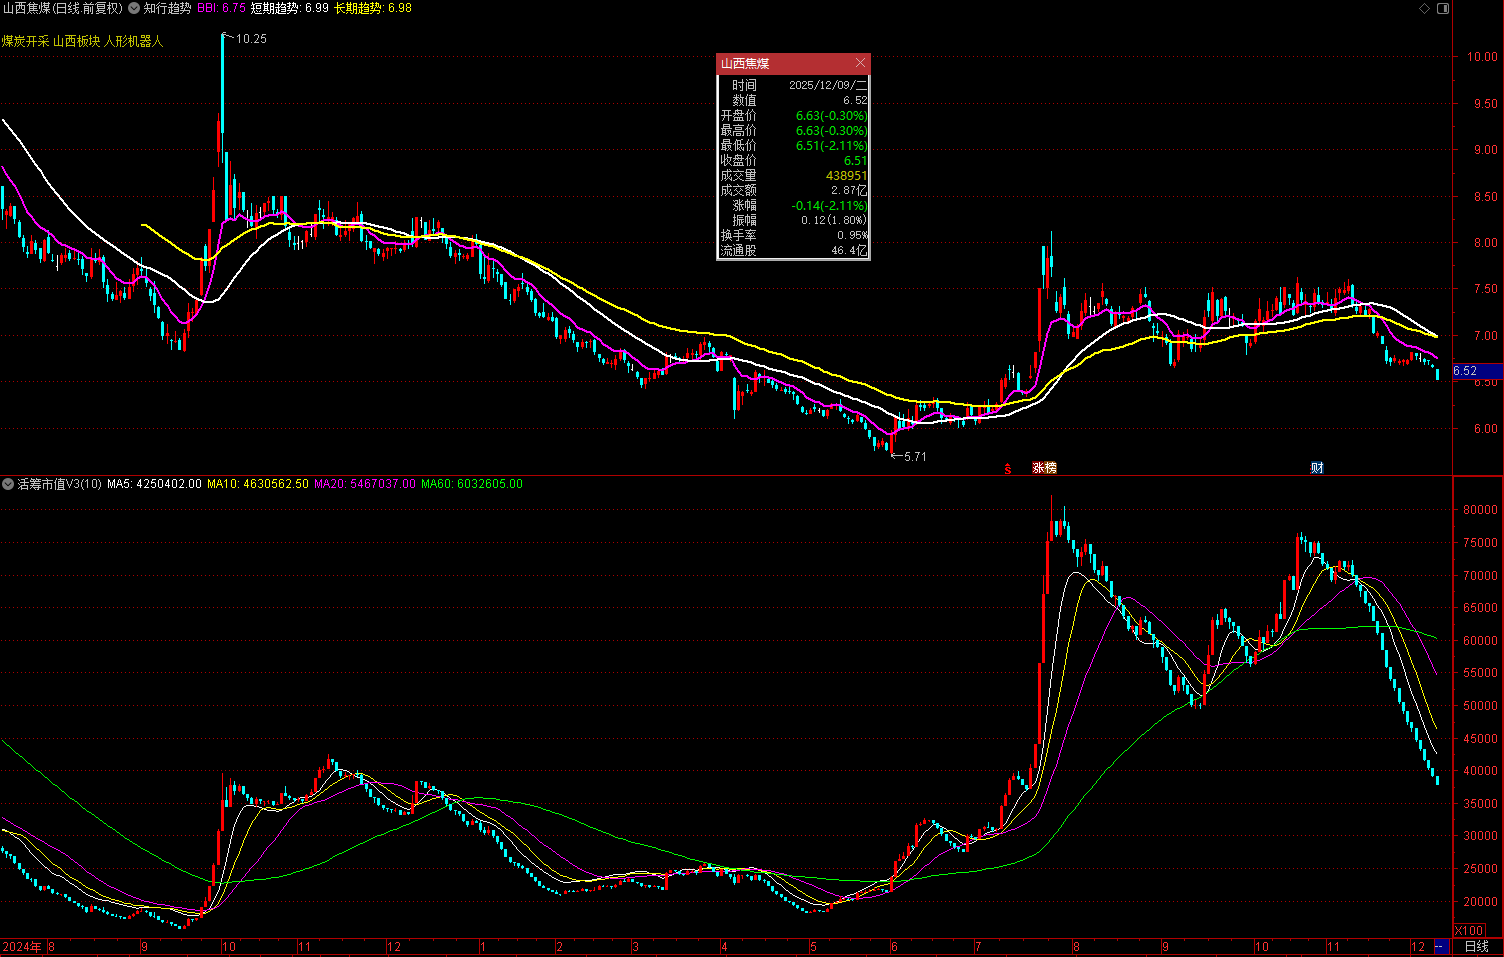Click the 财 financial report marker
Screen dimensions: 1504x957
point(1317,468)
